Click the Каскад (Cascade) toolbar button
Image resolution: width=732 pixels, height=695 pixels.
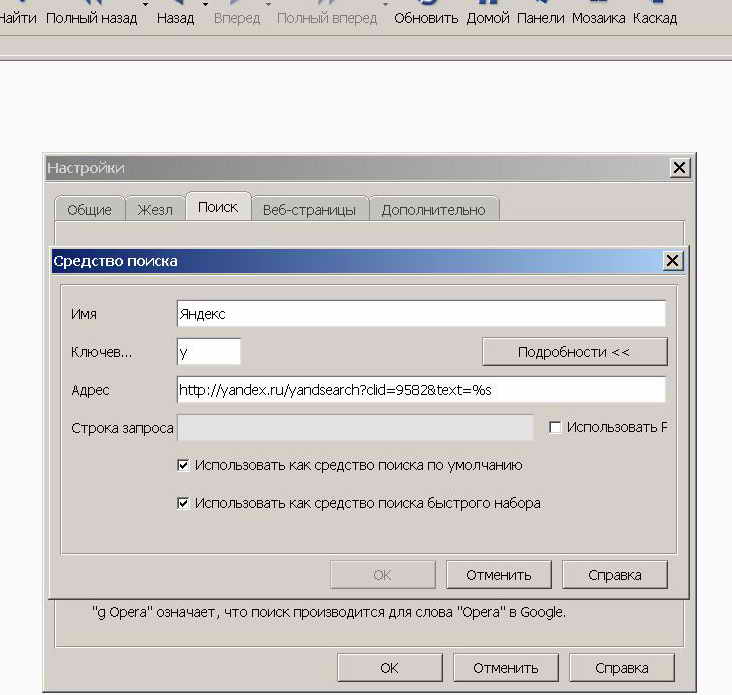(x=655, y=18)
